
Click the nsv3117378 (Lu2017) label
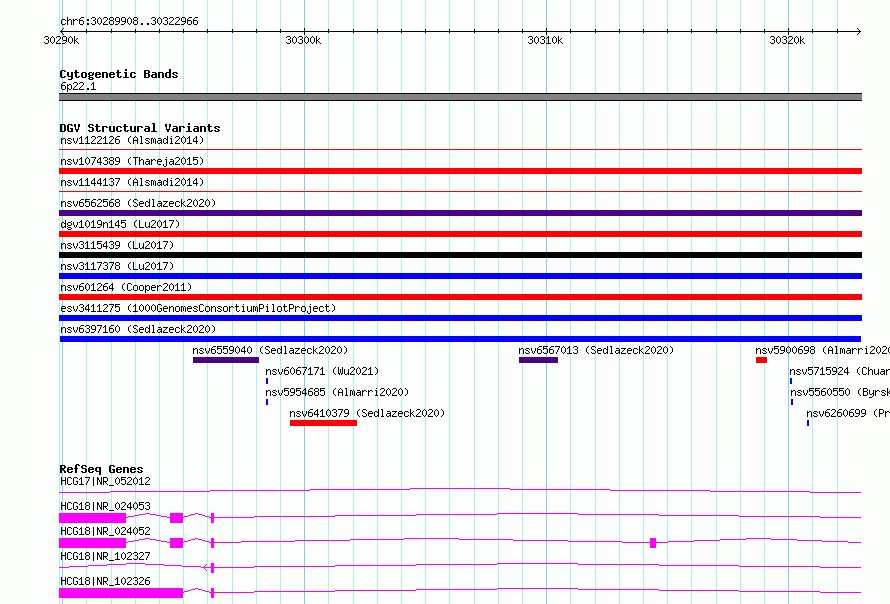pos(117,266)
